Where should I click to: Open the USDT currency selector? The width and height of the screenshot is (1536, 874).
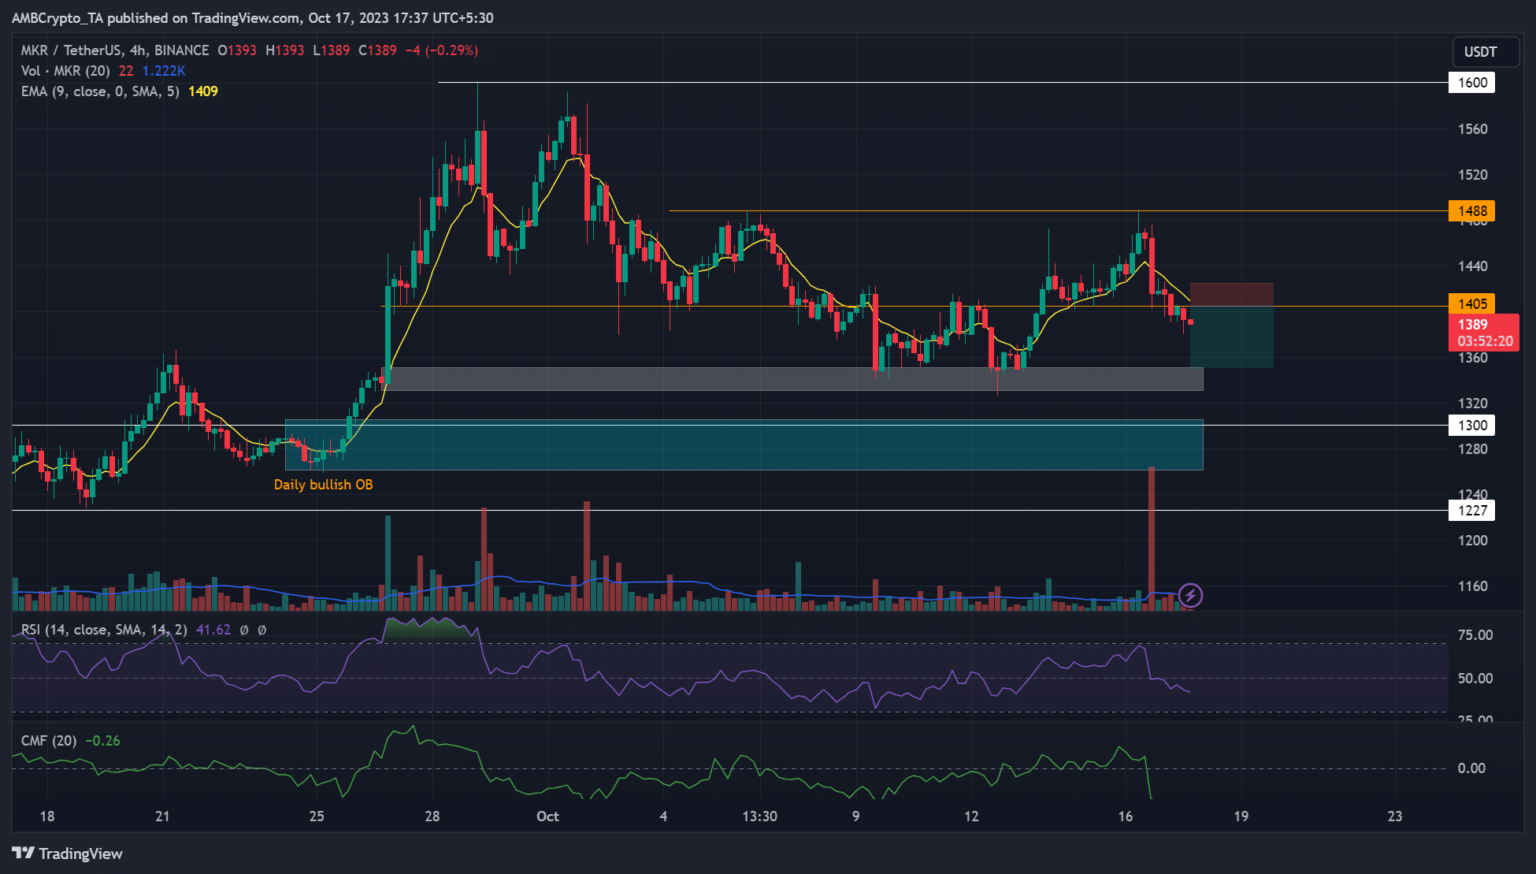(1480, 52)
